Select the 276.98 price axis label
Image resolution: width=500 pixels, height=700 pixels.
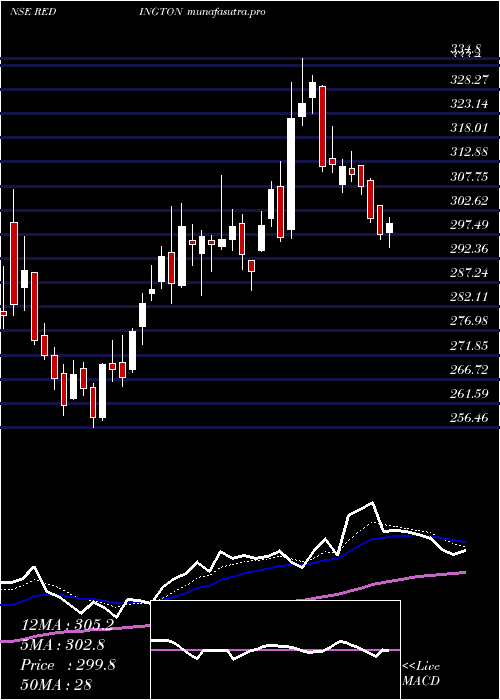[469, 321]
